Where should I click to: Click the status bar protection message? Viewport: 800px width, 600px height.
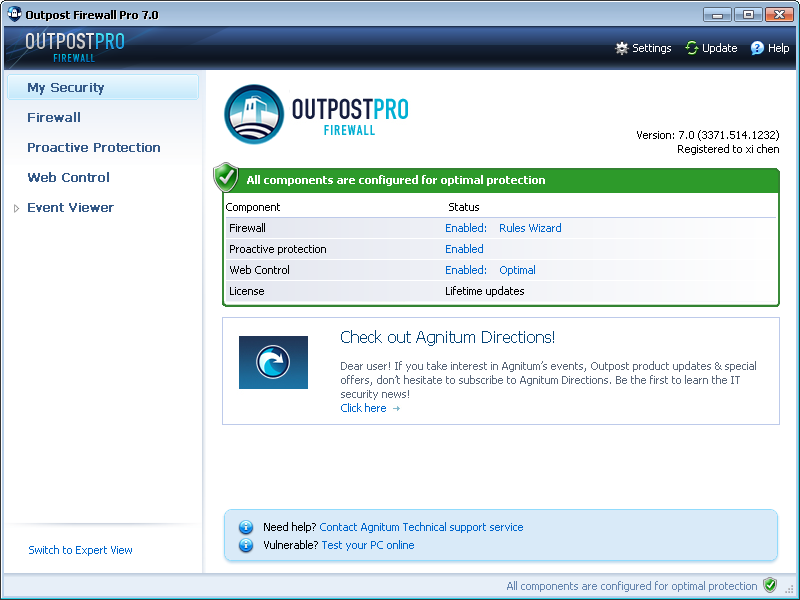pos(632,586)
